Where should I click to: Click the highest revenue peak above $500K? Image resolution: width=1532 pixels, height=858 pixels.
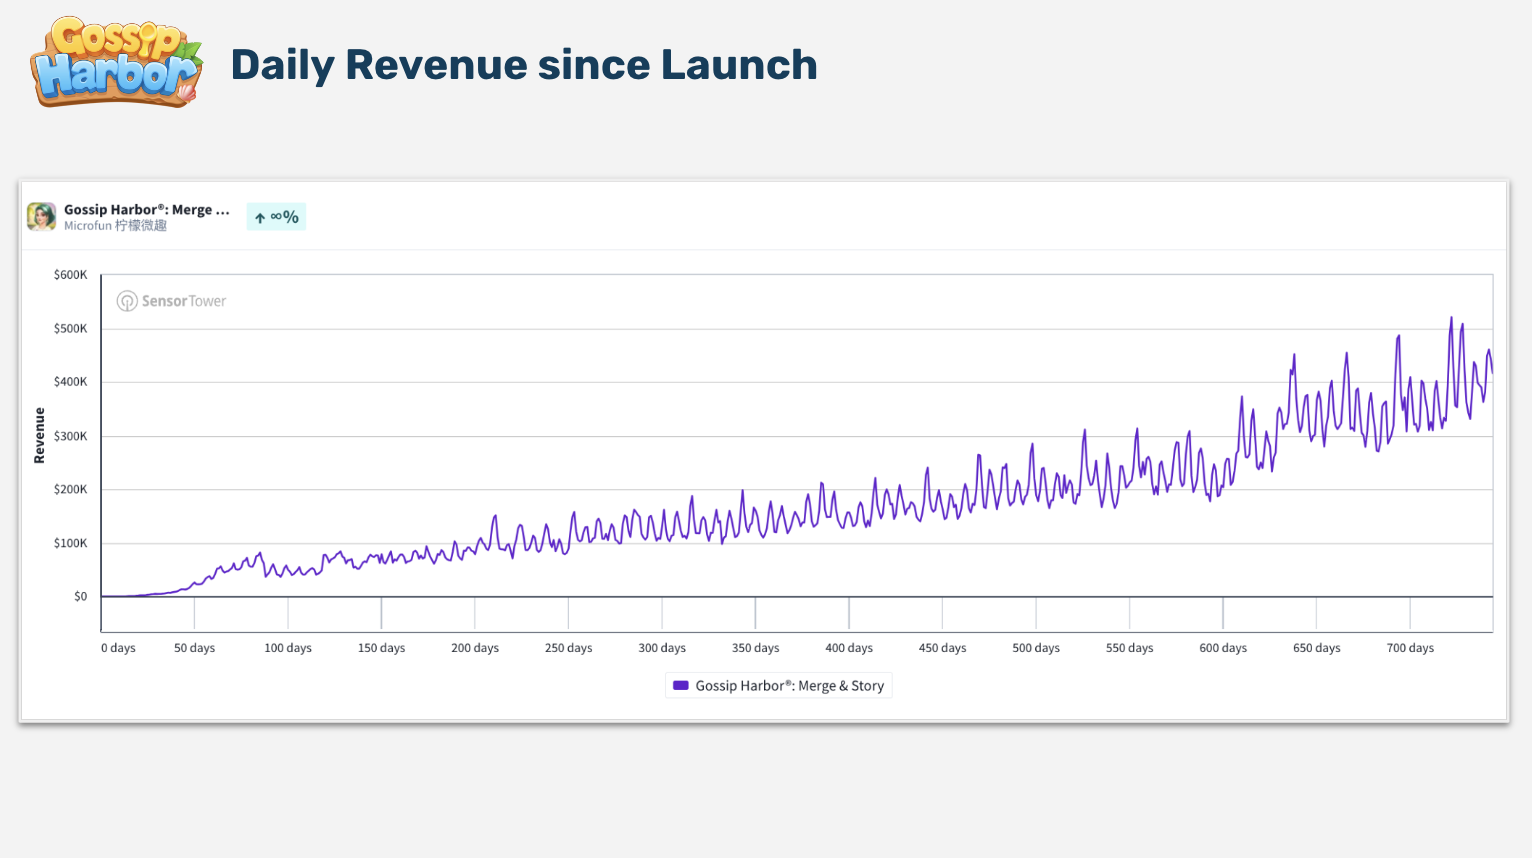click(1451, 319)
